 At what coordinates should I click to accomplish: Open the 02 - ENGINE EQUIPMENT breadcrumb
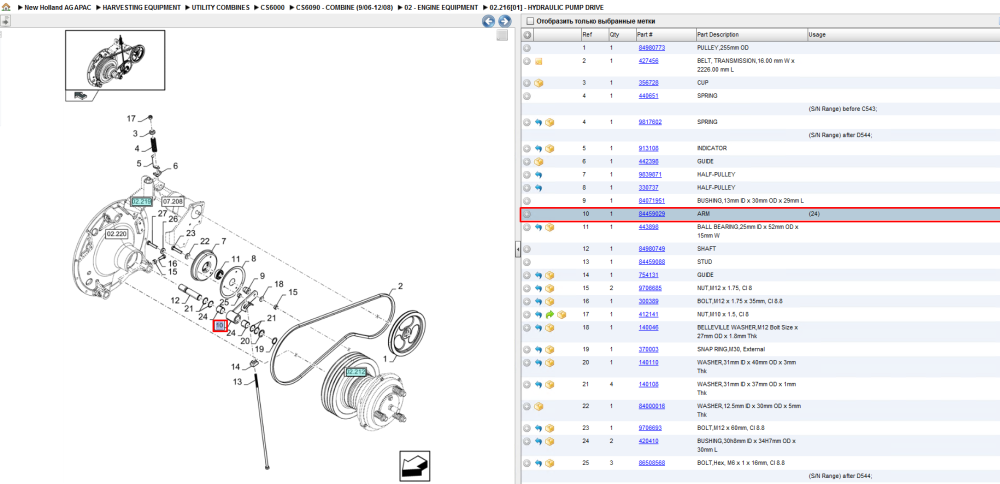tap(441, 7)
